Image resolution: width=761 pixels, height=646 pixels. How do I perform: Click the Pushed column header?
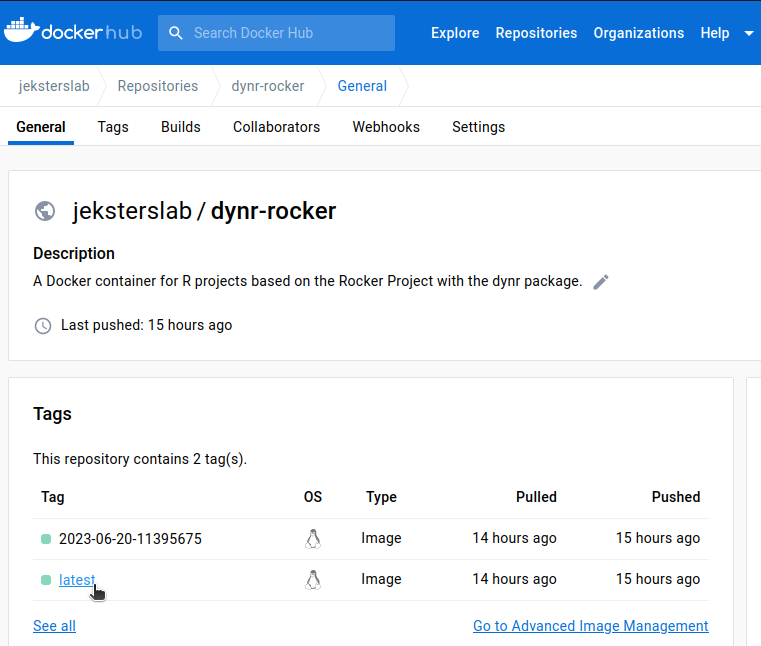[x=676, y=497]
